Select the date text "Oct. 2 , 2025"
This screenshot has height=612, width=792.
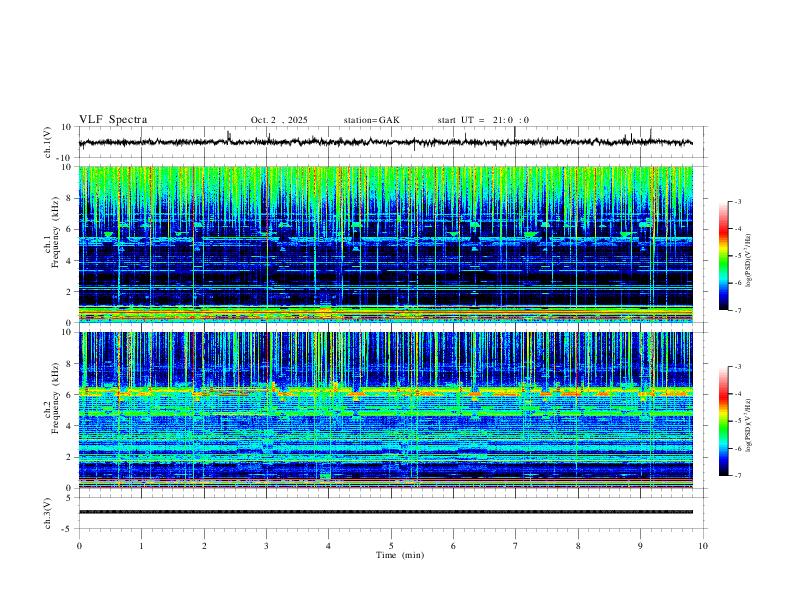point(279,120)
